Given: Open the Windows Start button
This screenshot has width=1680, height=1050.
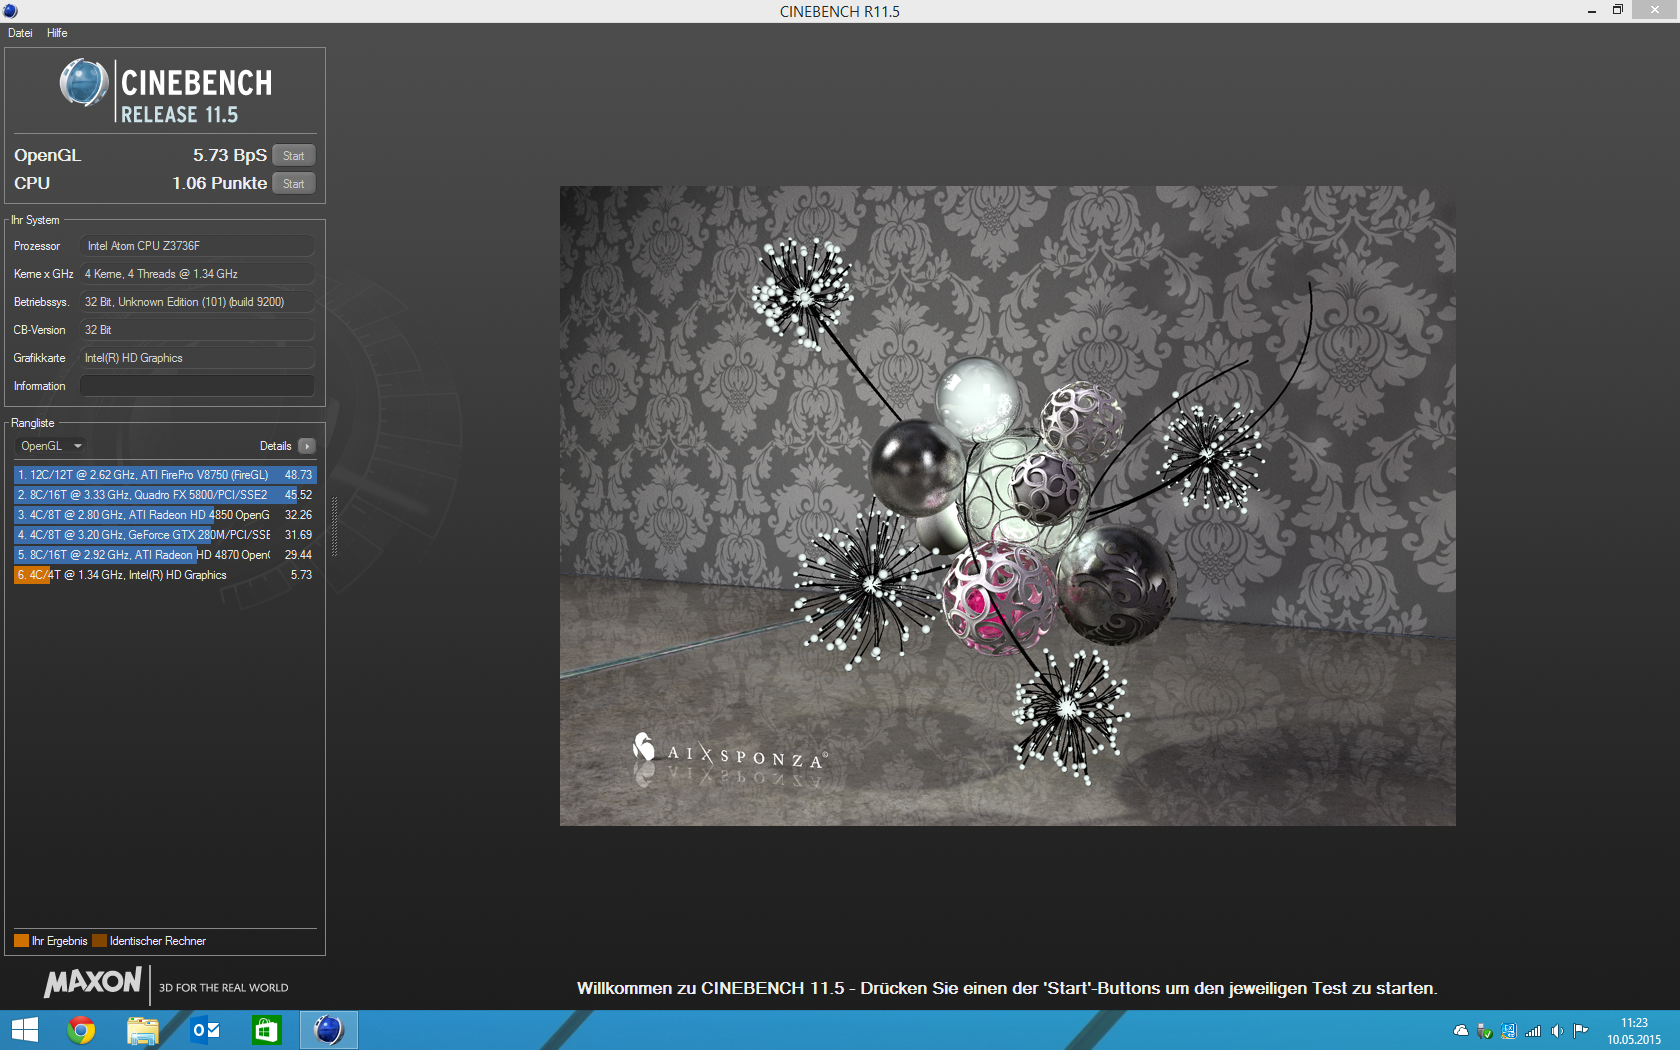Looking at the screenshot, I should point(24,1030).
